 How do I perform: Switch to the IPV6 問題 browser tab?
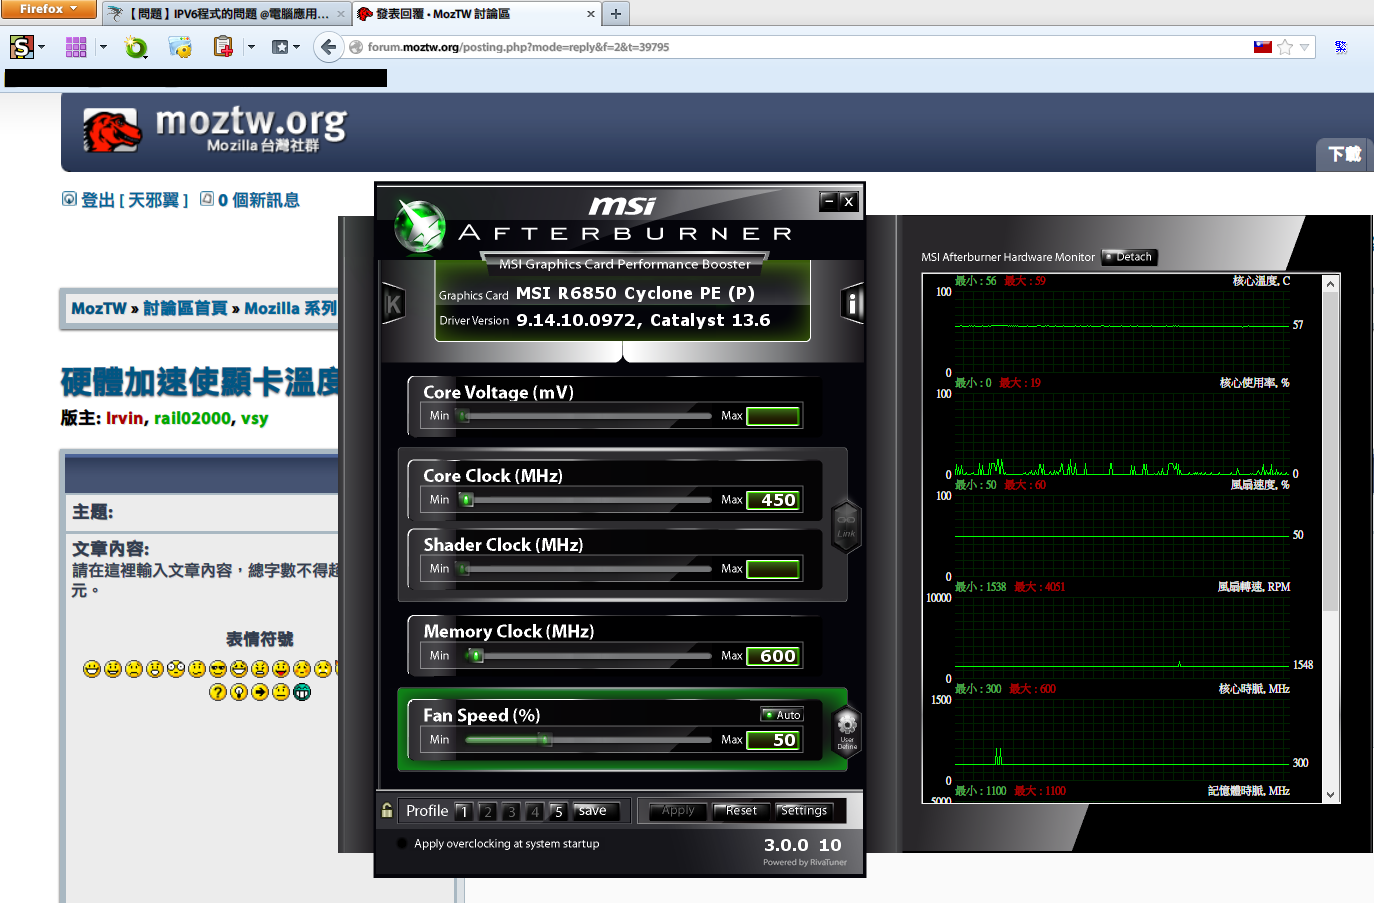[x=227, y=14]
